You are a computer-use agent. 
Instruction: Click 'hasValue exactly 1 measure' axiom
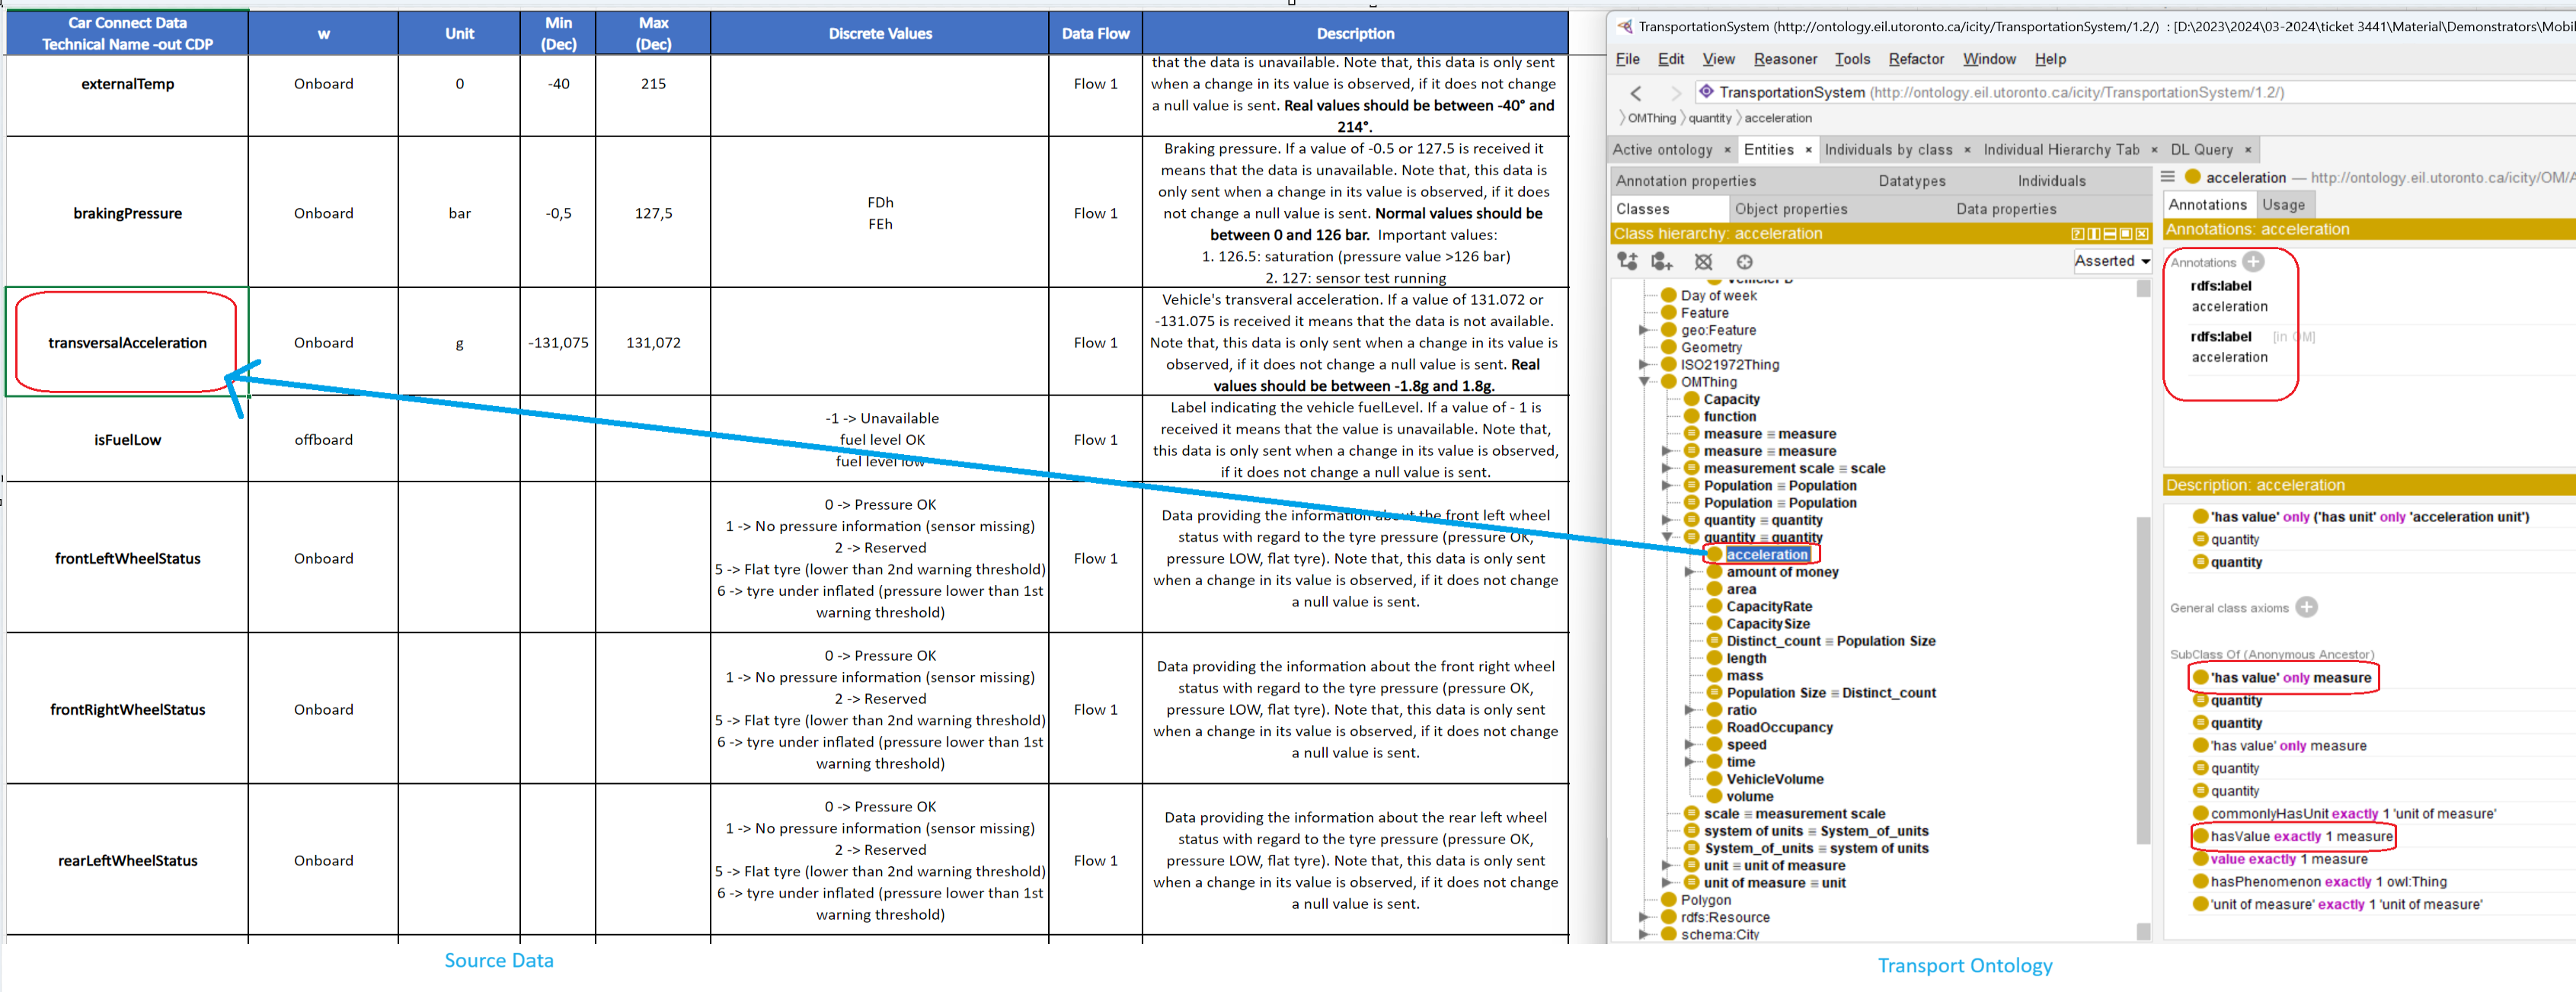click(x=2300, y=836)
